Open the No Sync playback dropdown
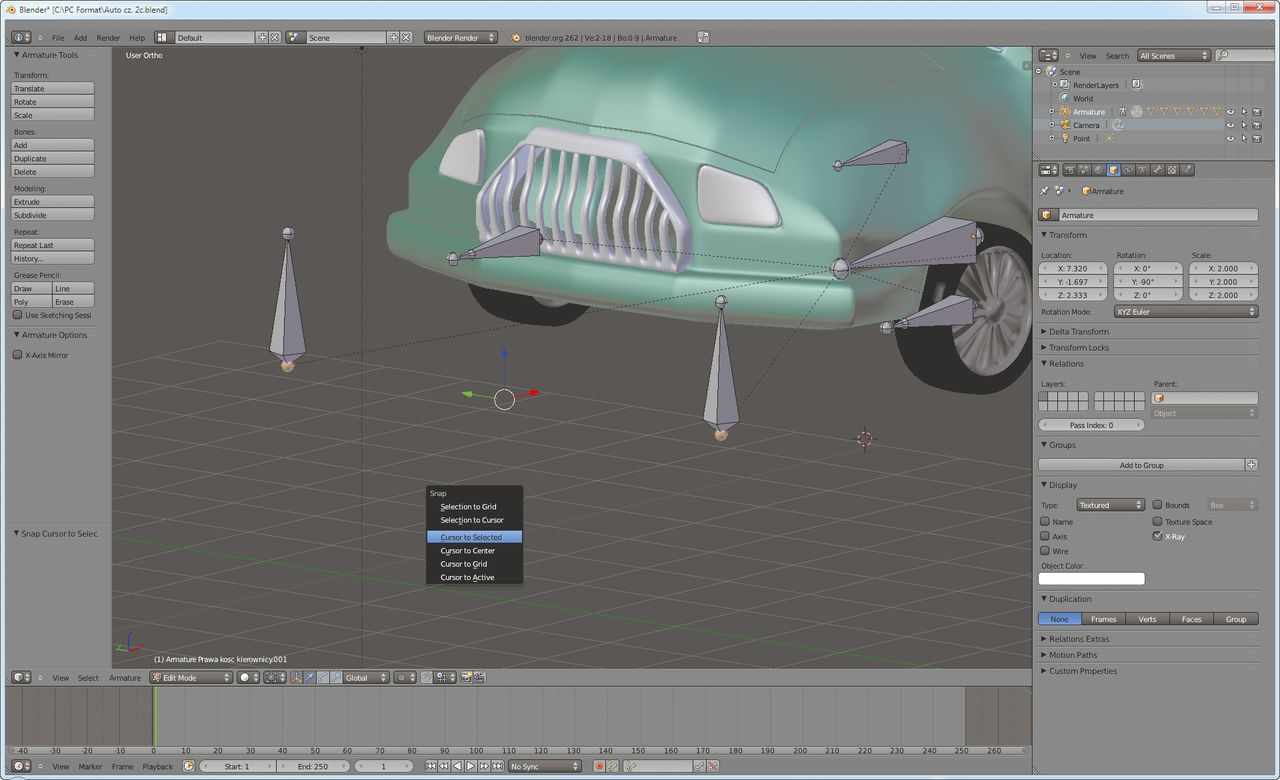This screenshot has width=1280, height=780. click(x=545, y=766)
